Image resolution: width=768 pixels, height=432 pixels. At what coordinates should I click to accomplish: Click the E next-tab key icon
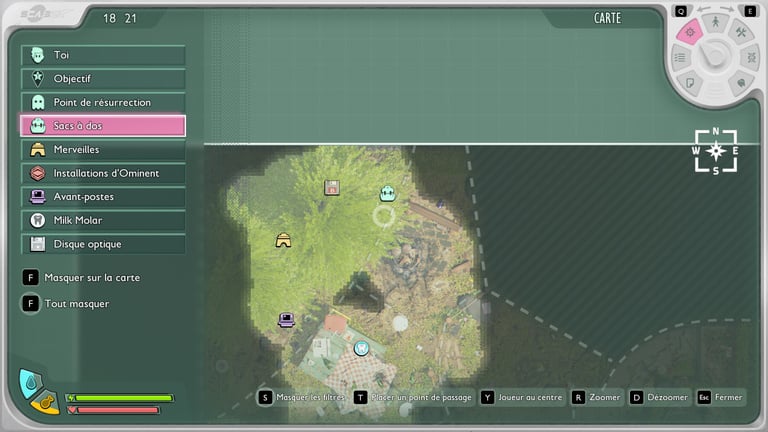point(750,11)
